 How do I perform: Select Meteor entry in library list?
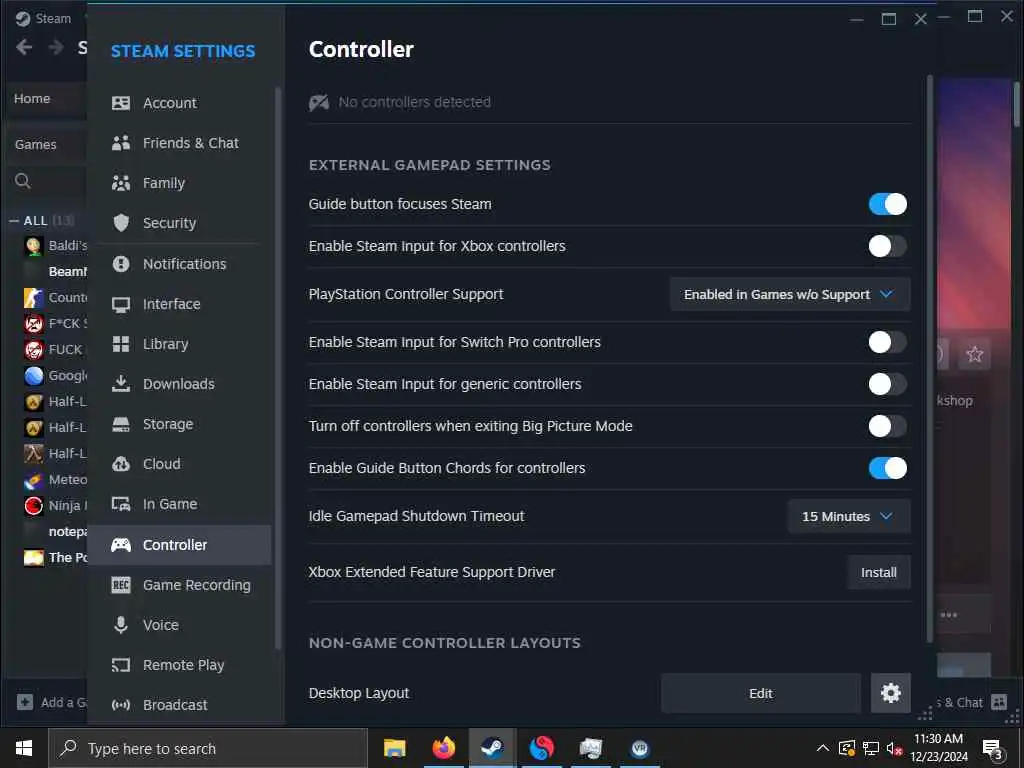[55, 479]
